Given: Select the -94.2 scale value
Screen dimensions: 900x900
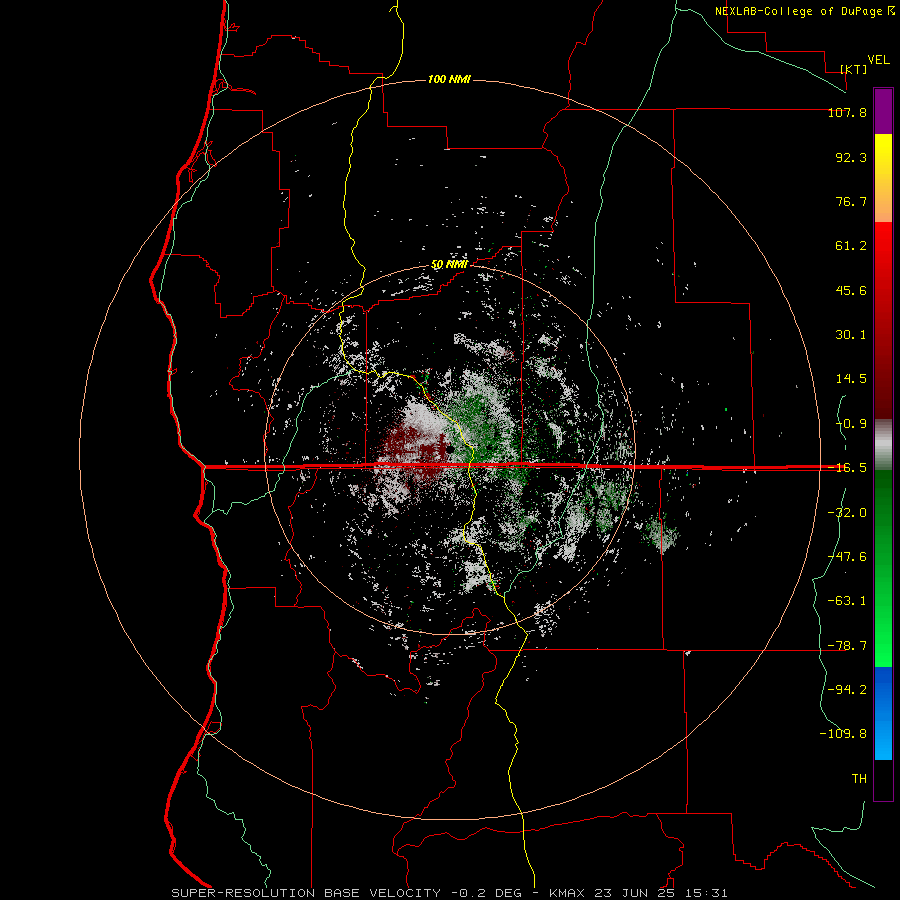Looking at the screenshot, I should pyautogui.click(x=847, y=690).
